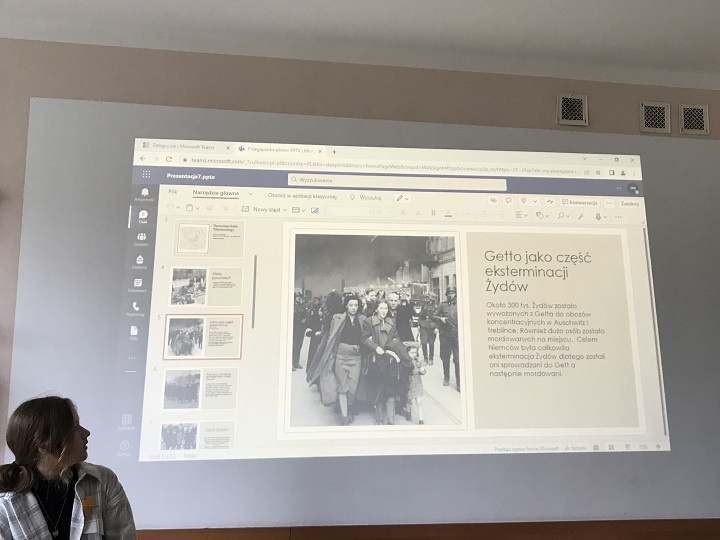Image resolution: width=720 pixels, height=540 pixels.
Task: Click Notatki in the status bar
Action: point(576,448)
